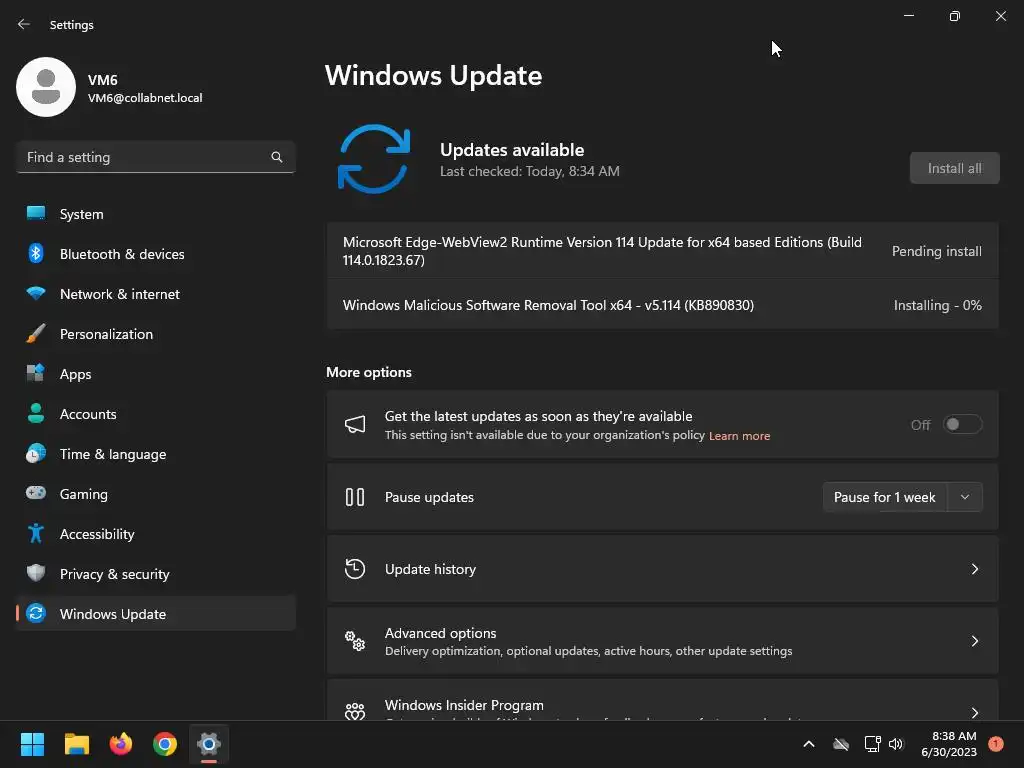This screenshot has height=768, width=1024.
Task: Click the Edge-WebView2 Runtime update entry
Action: (x=662, y=251)
